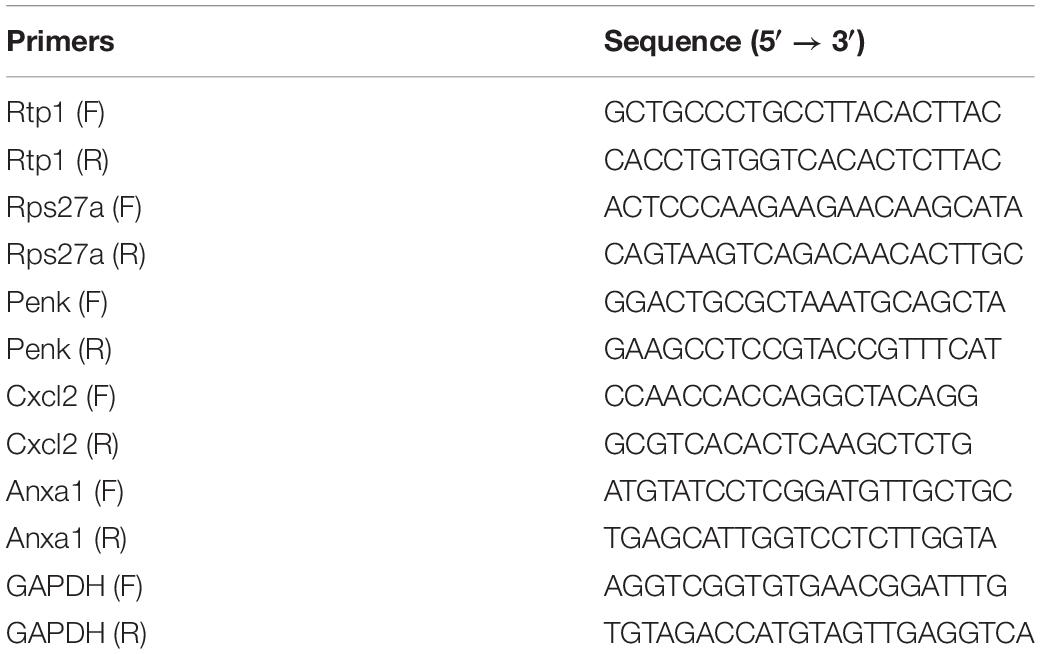Click the GAPDH (F) primer label
This screenshot has width=1040, height=654.
74,586
